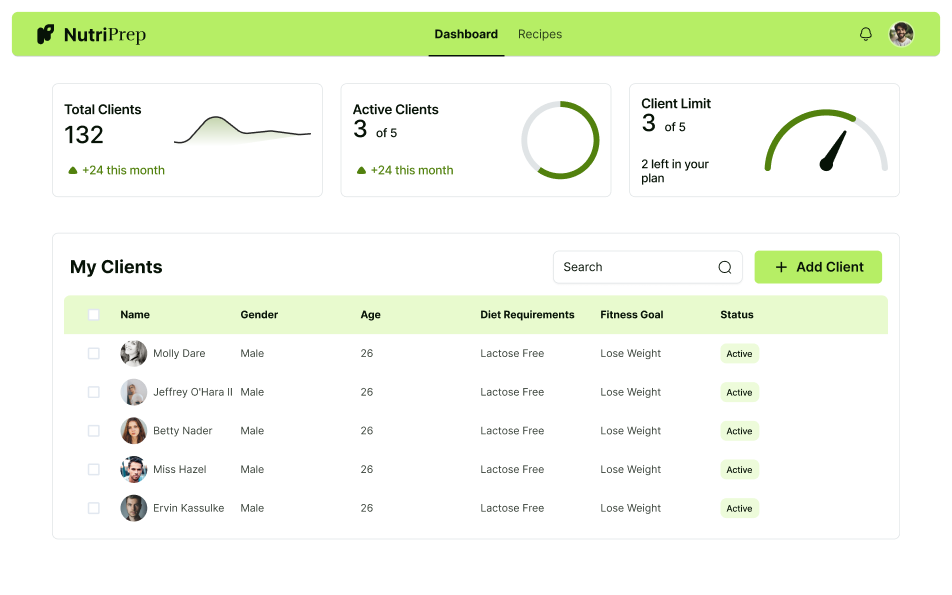
Task: Check the box for Molly Dare
Action: (94, 353)
